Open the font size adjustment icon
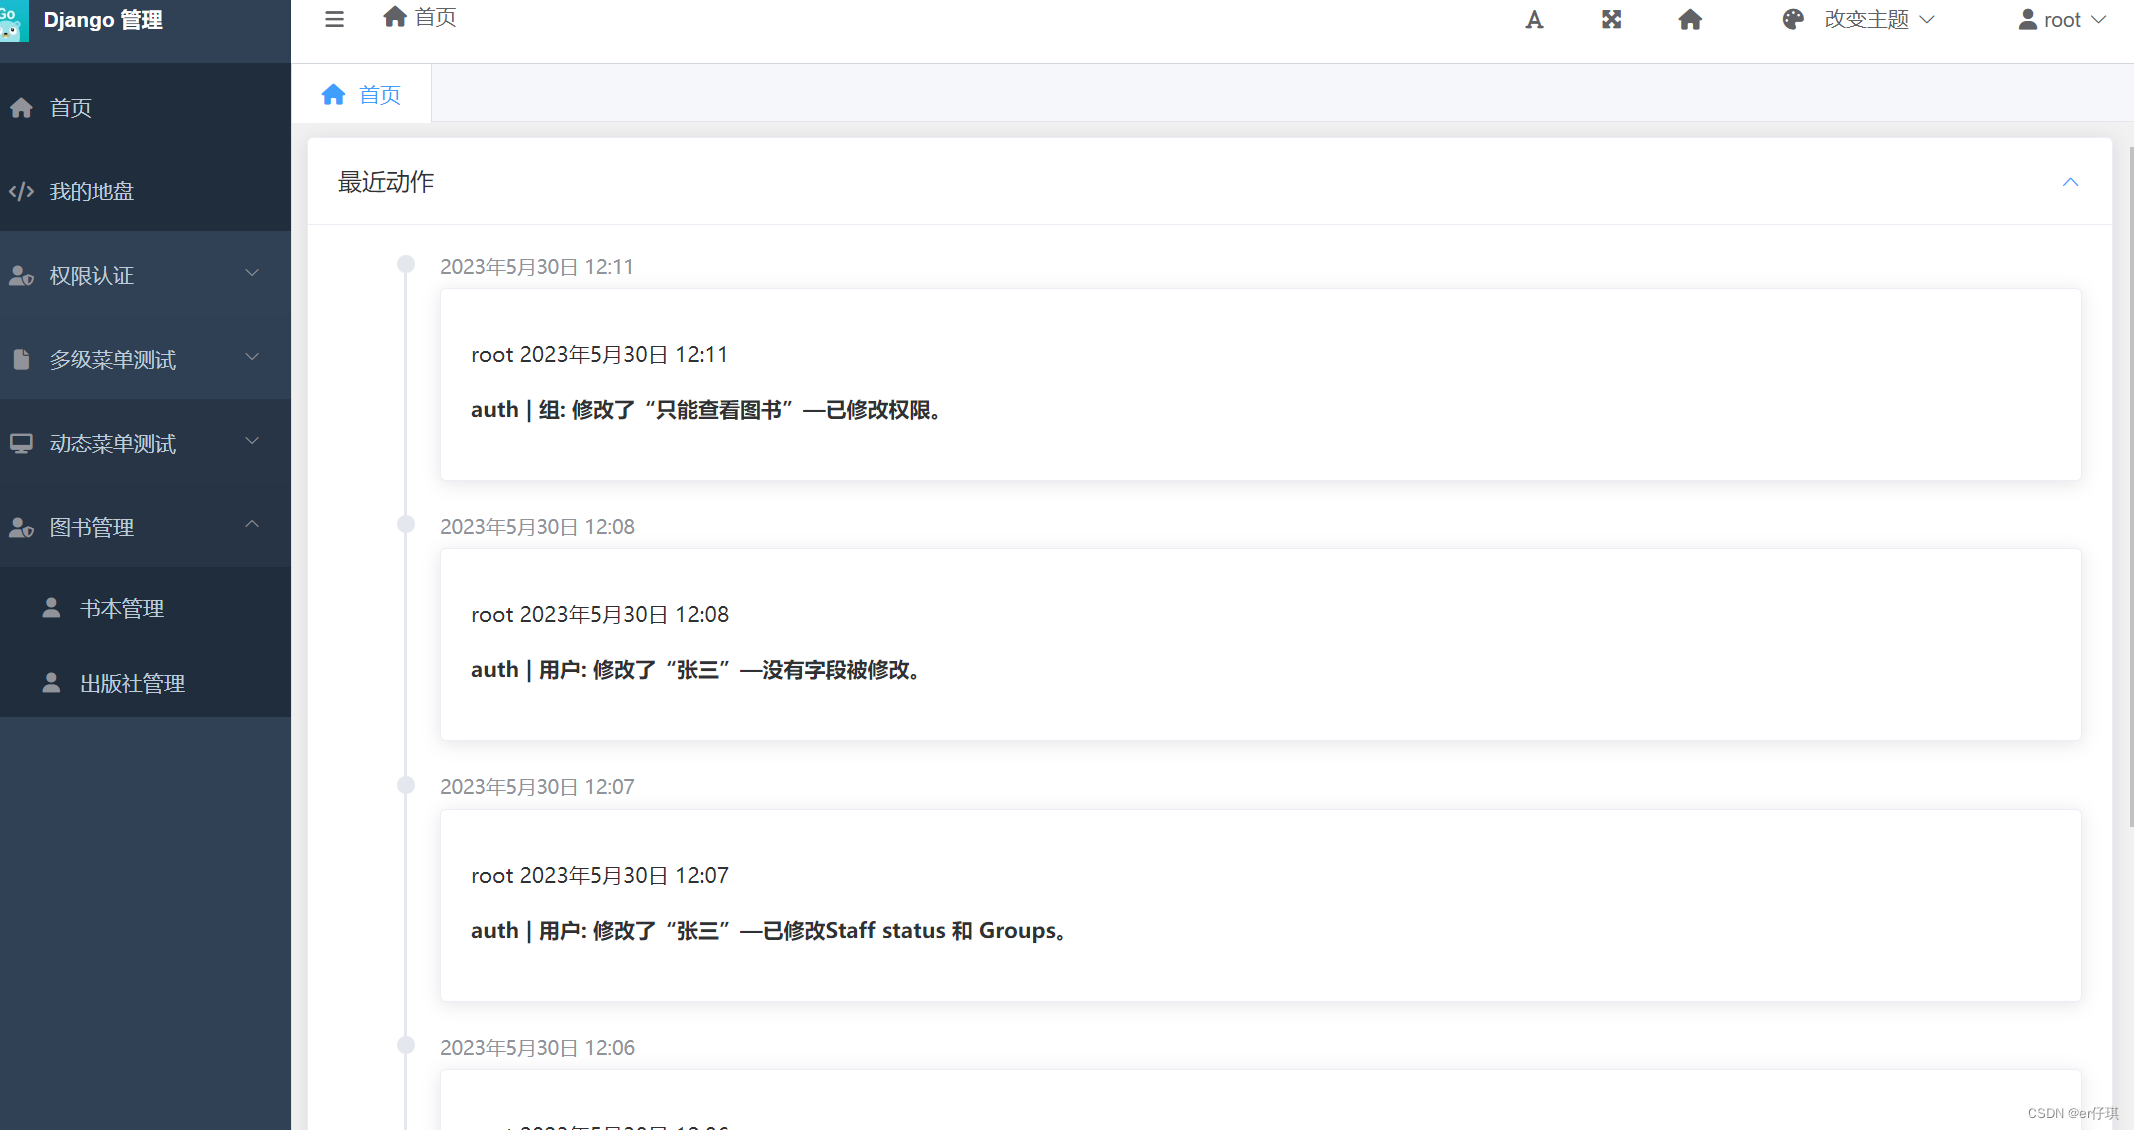 click(x=1535, y=19)
